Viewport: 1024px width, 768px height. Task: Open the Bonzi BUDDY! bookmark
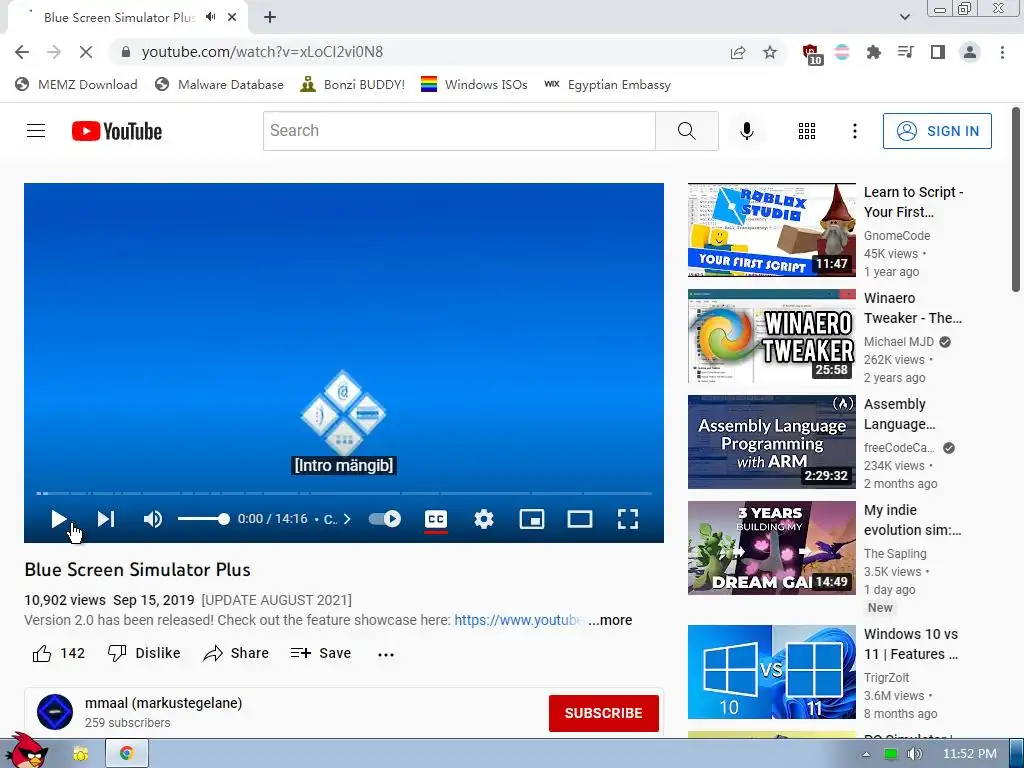(x=353, y=84)
